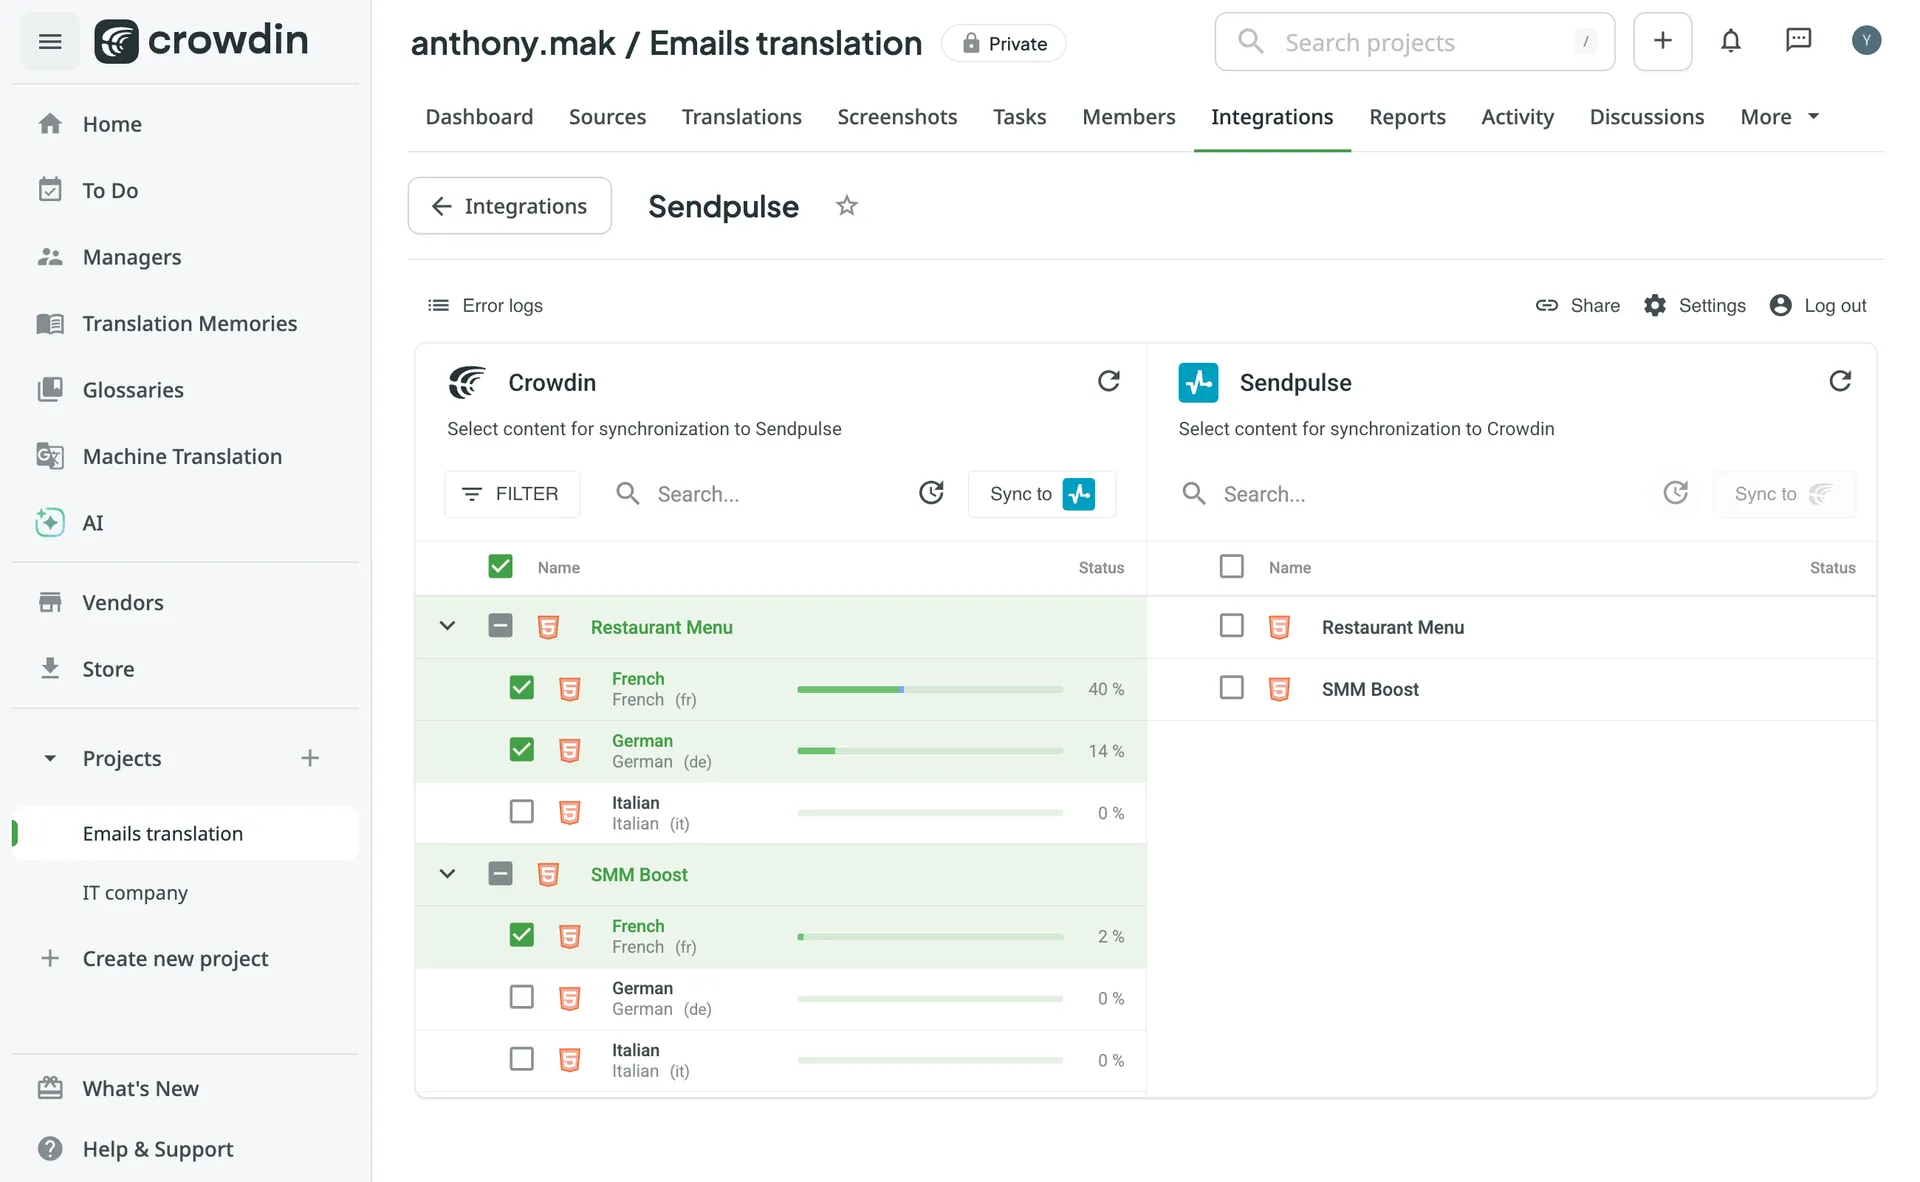The image size is (1920, 1182).
Task: Click the French 40% progress bar
Action: click(x=930, y=689)
